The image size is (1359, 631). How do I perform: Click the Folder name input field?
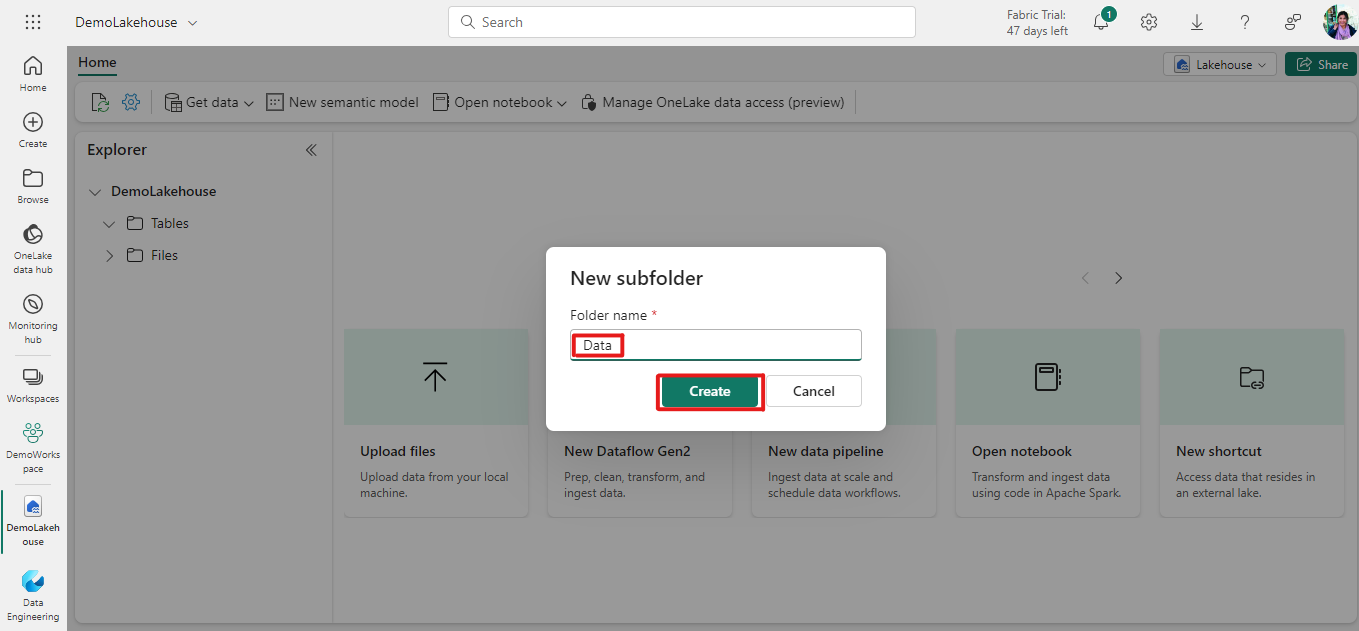click(x=716, y=345)
